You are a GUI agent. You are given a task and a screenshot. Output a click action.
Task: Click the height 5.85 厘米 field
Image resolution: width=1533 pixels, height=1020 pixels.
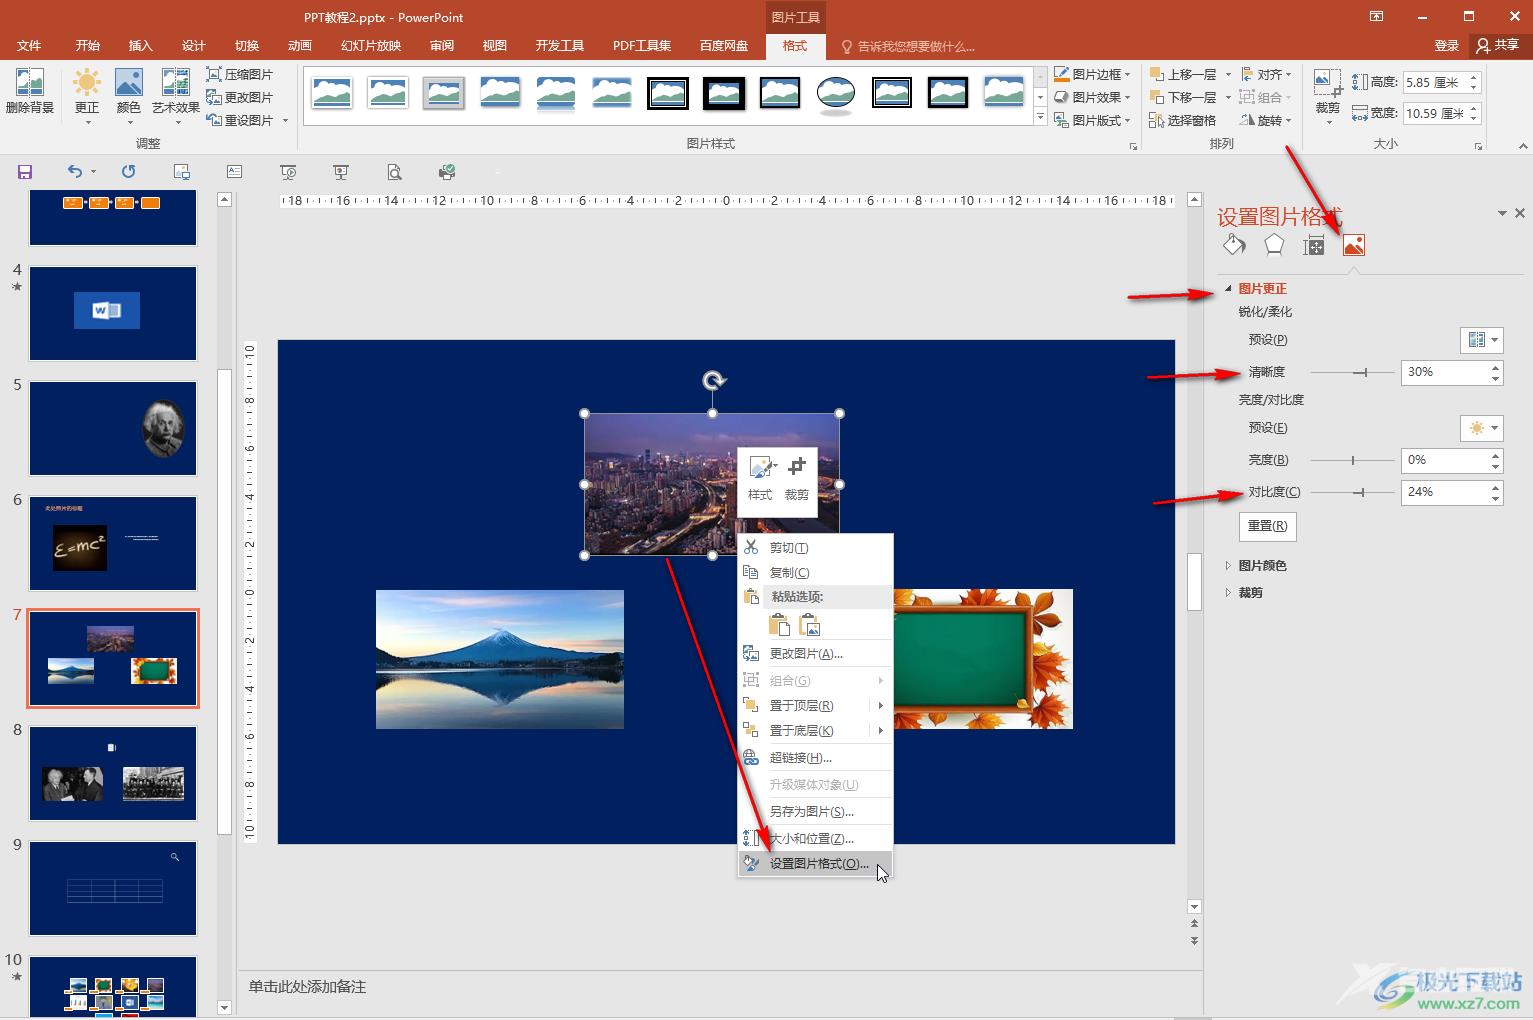[1435, 82]
